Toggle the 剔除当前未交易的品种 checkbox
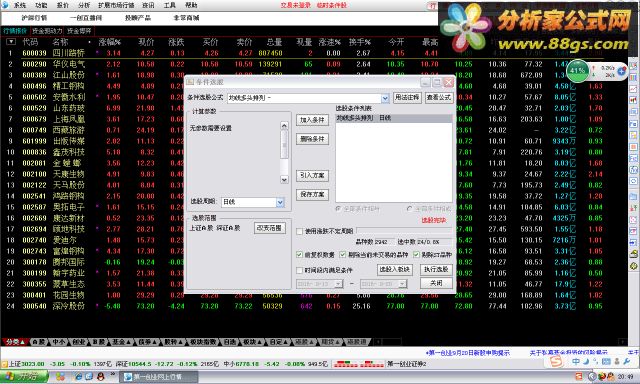The image size is (640, 384). pos(343,255)
